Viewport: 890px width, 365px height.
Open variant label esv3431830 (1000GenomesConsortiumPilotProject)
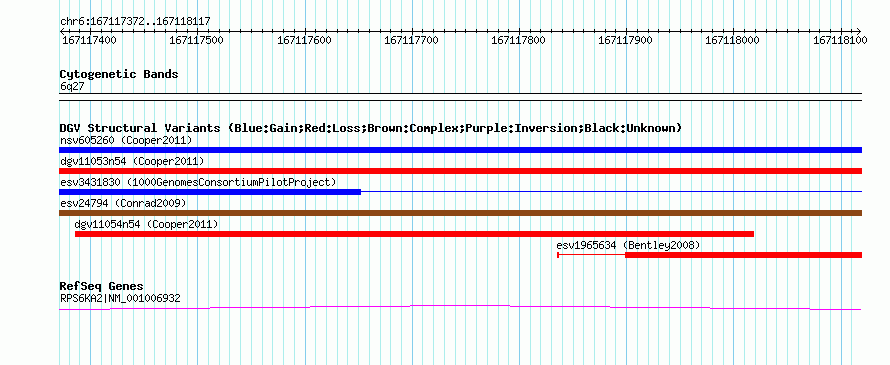198,182
